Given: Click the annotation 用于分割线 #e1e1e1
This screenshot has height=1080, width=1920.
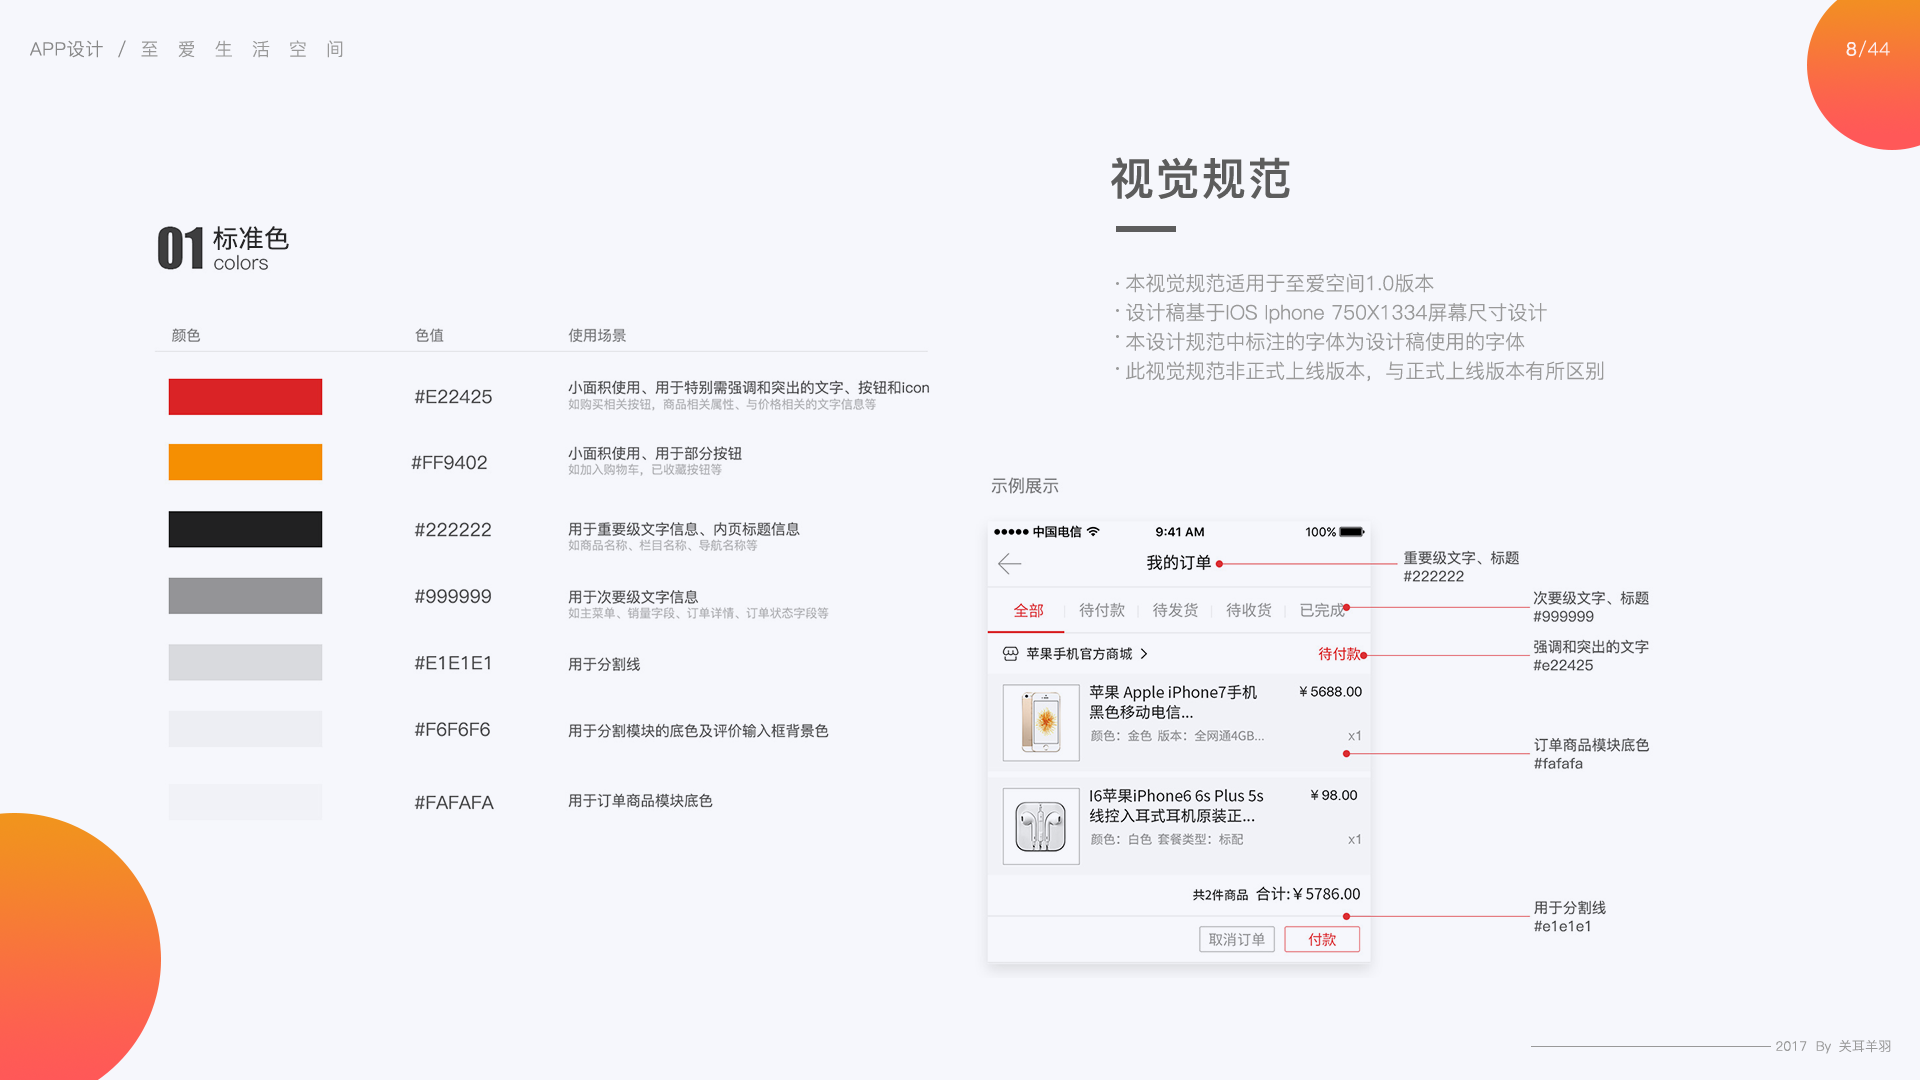Looking at the screenshot, I should point(1569,917).
